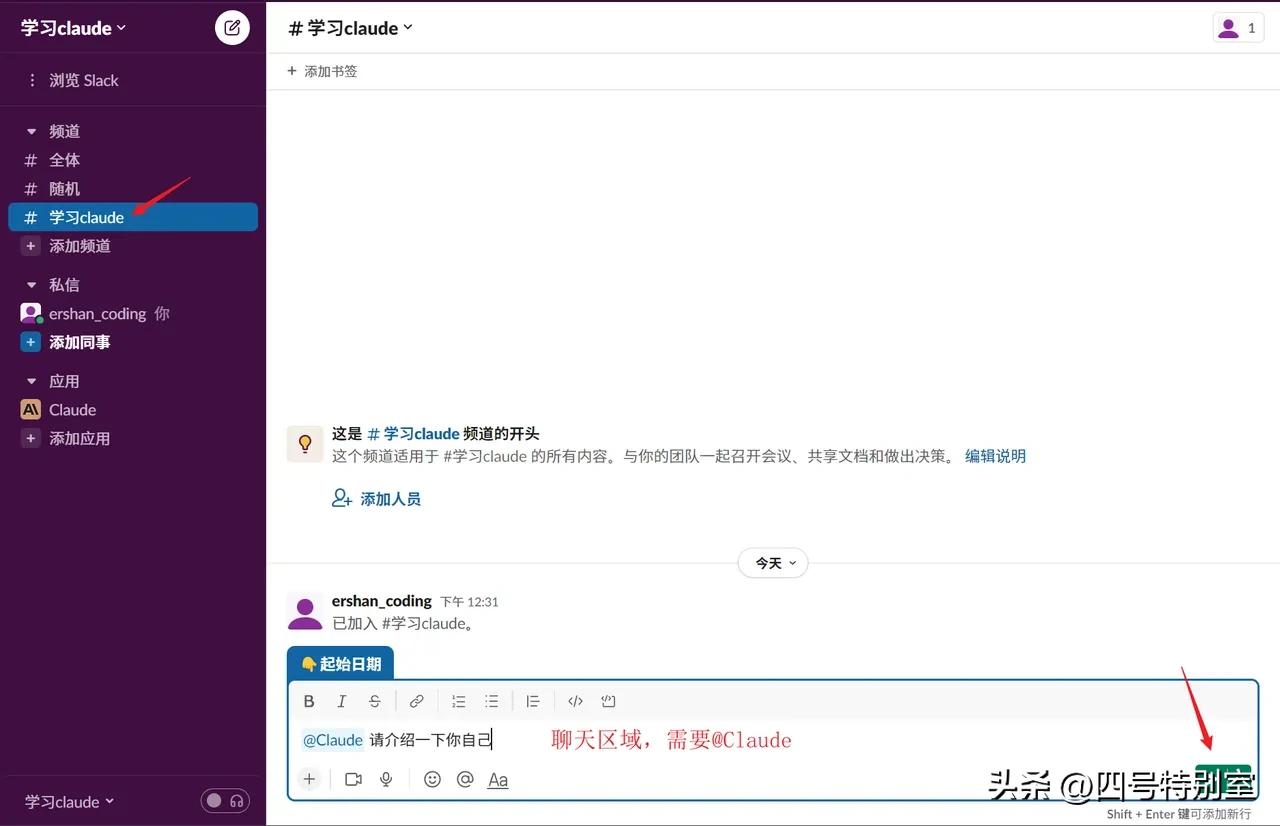Open the compose new message pencil icon
Viewport: 1280px width, 826px height.
232,27
